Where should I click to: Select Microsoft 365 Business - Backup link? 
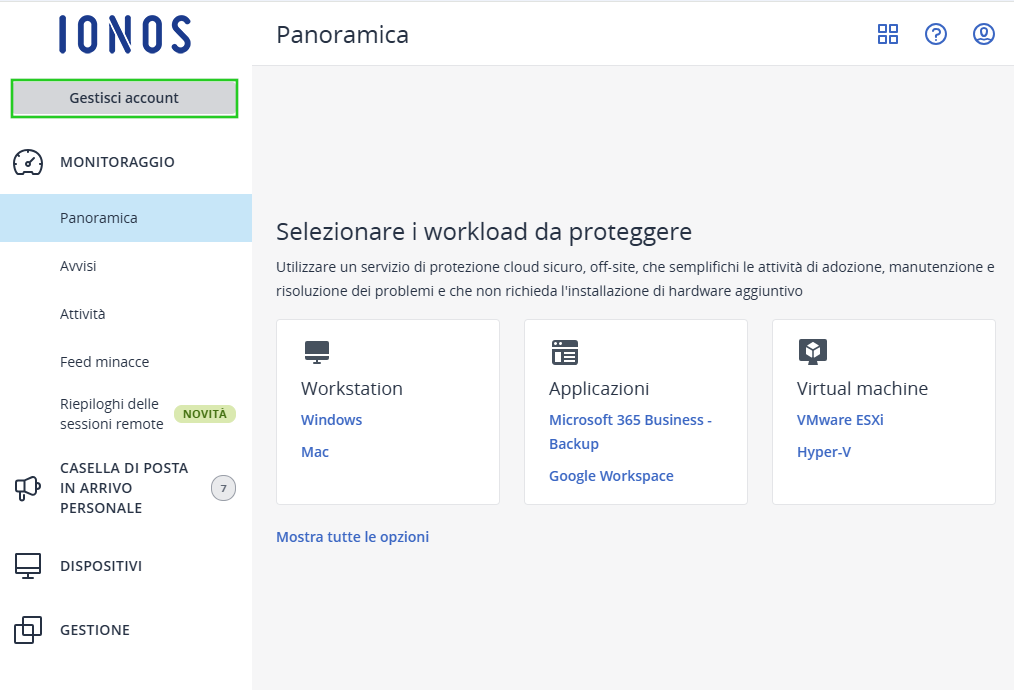[631, 431]
